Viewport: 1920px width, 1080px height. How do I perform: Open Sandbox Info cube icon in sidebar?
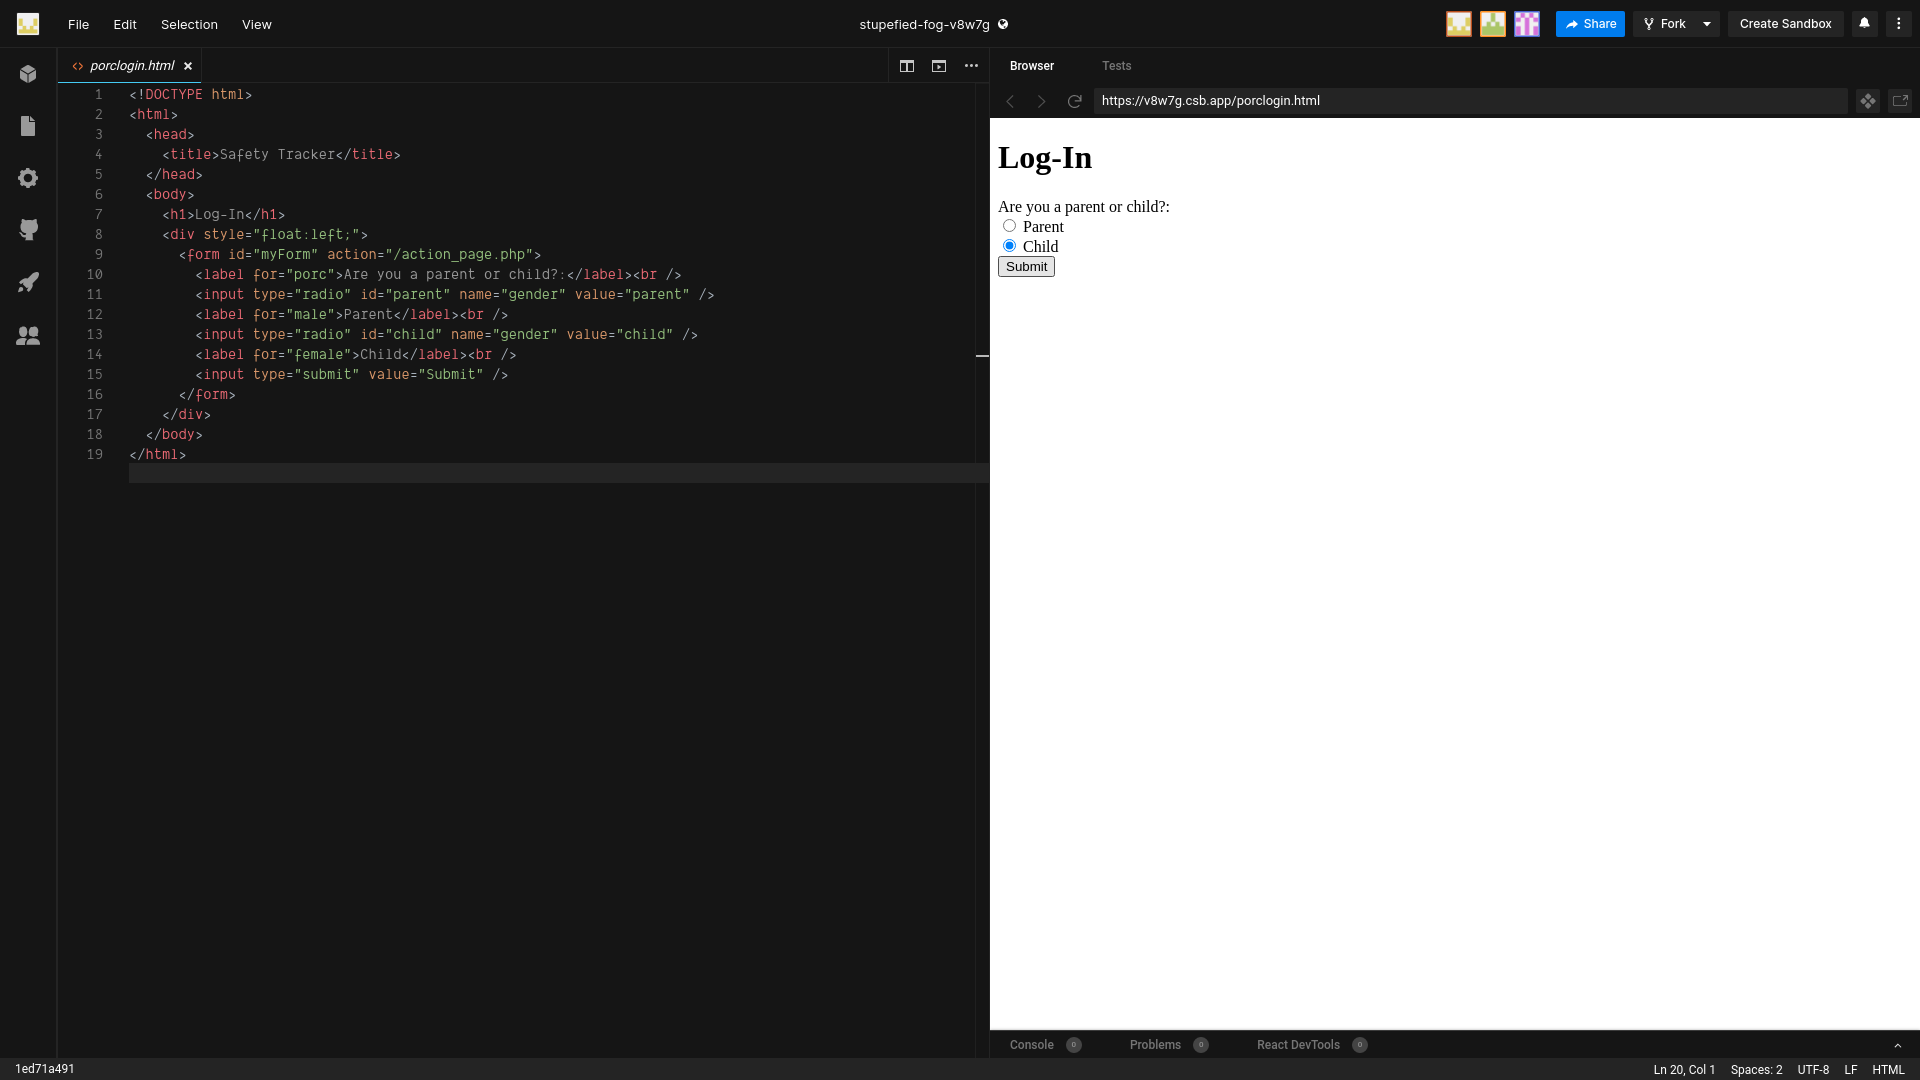click(28, 74)
